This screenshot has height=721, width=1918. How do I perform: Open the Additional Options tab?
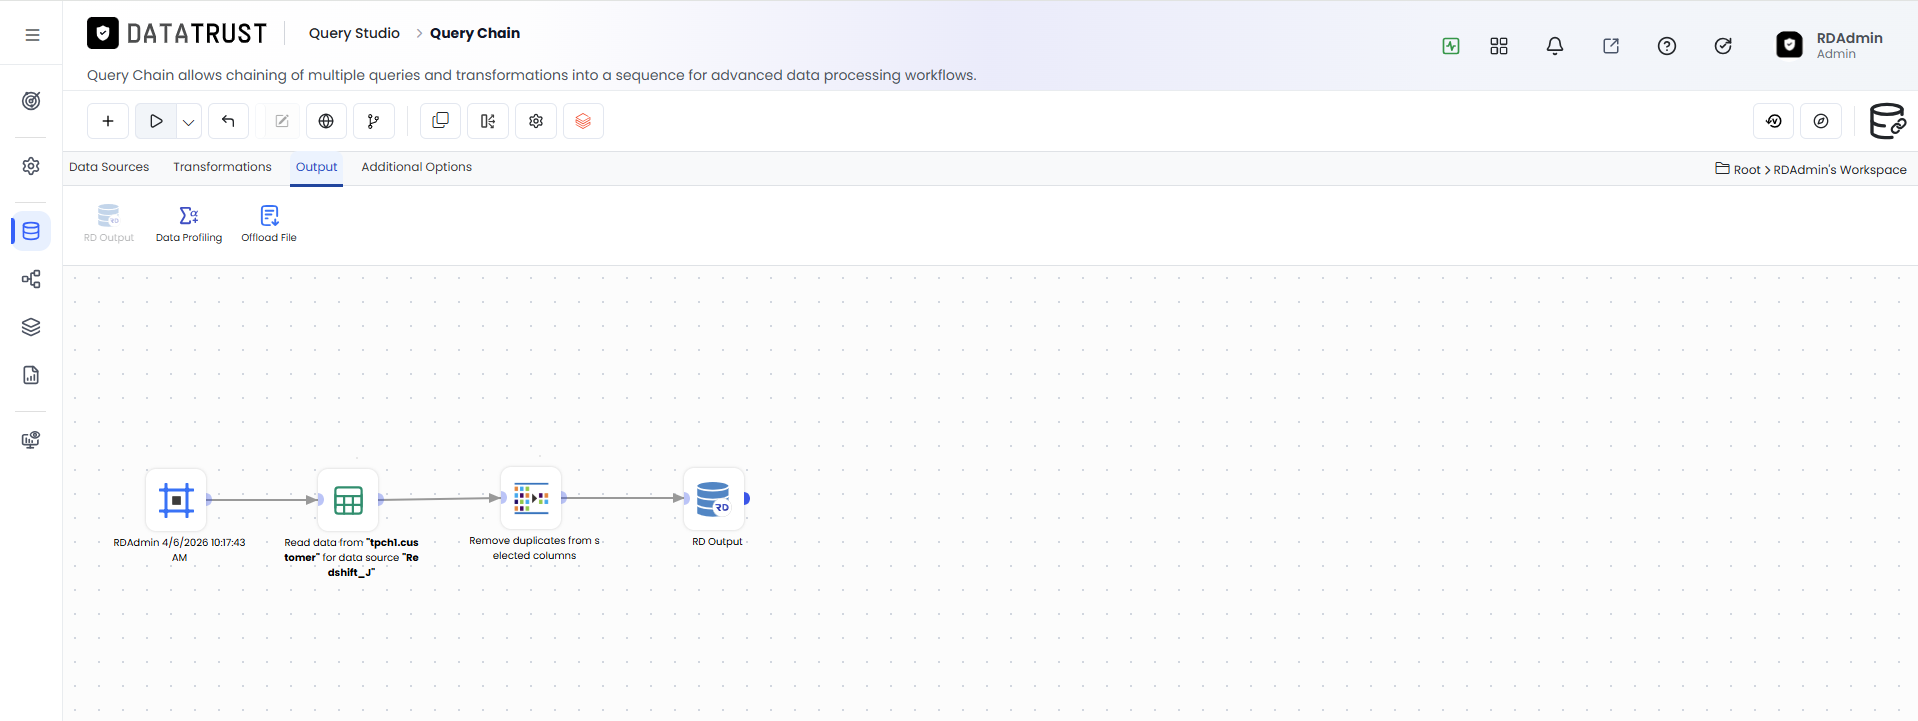(416, 167)
